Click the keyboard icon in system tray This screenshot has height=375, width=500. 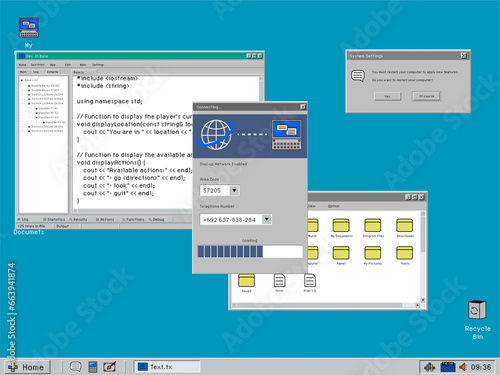click(448, 367)
